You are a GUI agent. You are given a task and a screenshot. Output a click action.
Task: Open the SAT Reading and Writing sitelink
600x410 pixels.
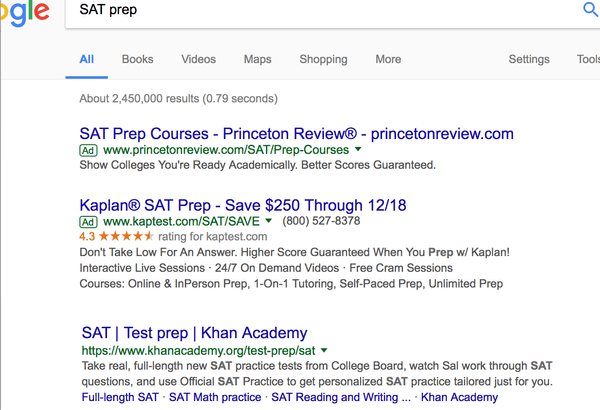coord(341,397)
